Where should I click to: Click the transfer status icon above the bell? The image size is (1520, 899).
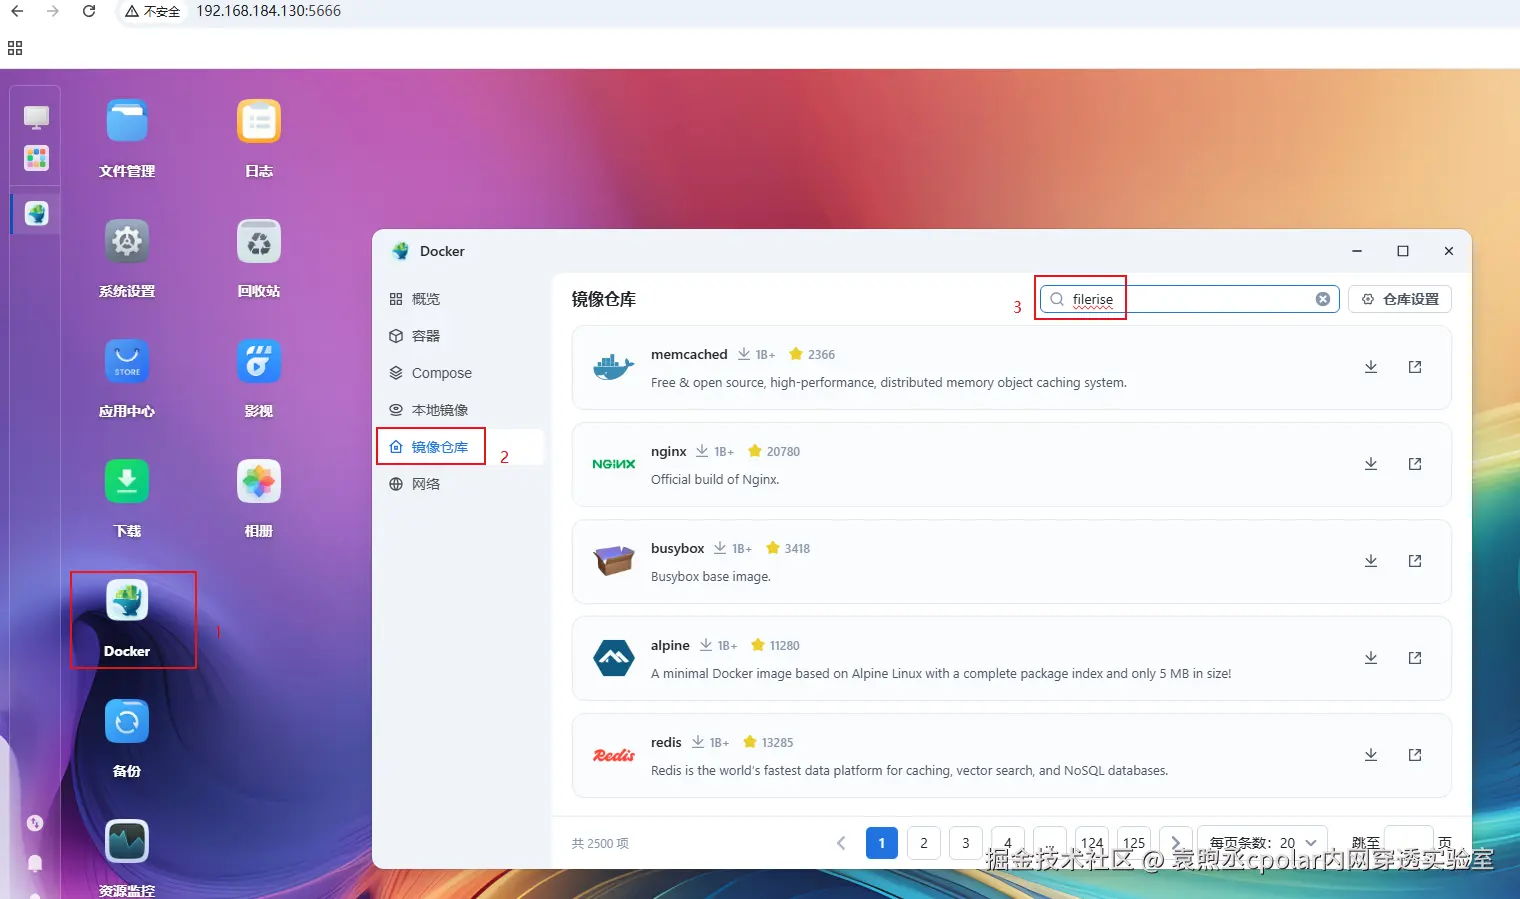pyautogui.click(x=35, y=823)
